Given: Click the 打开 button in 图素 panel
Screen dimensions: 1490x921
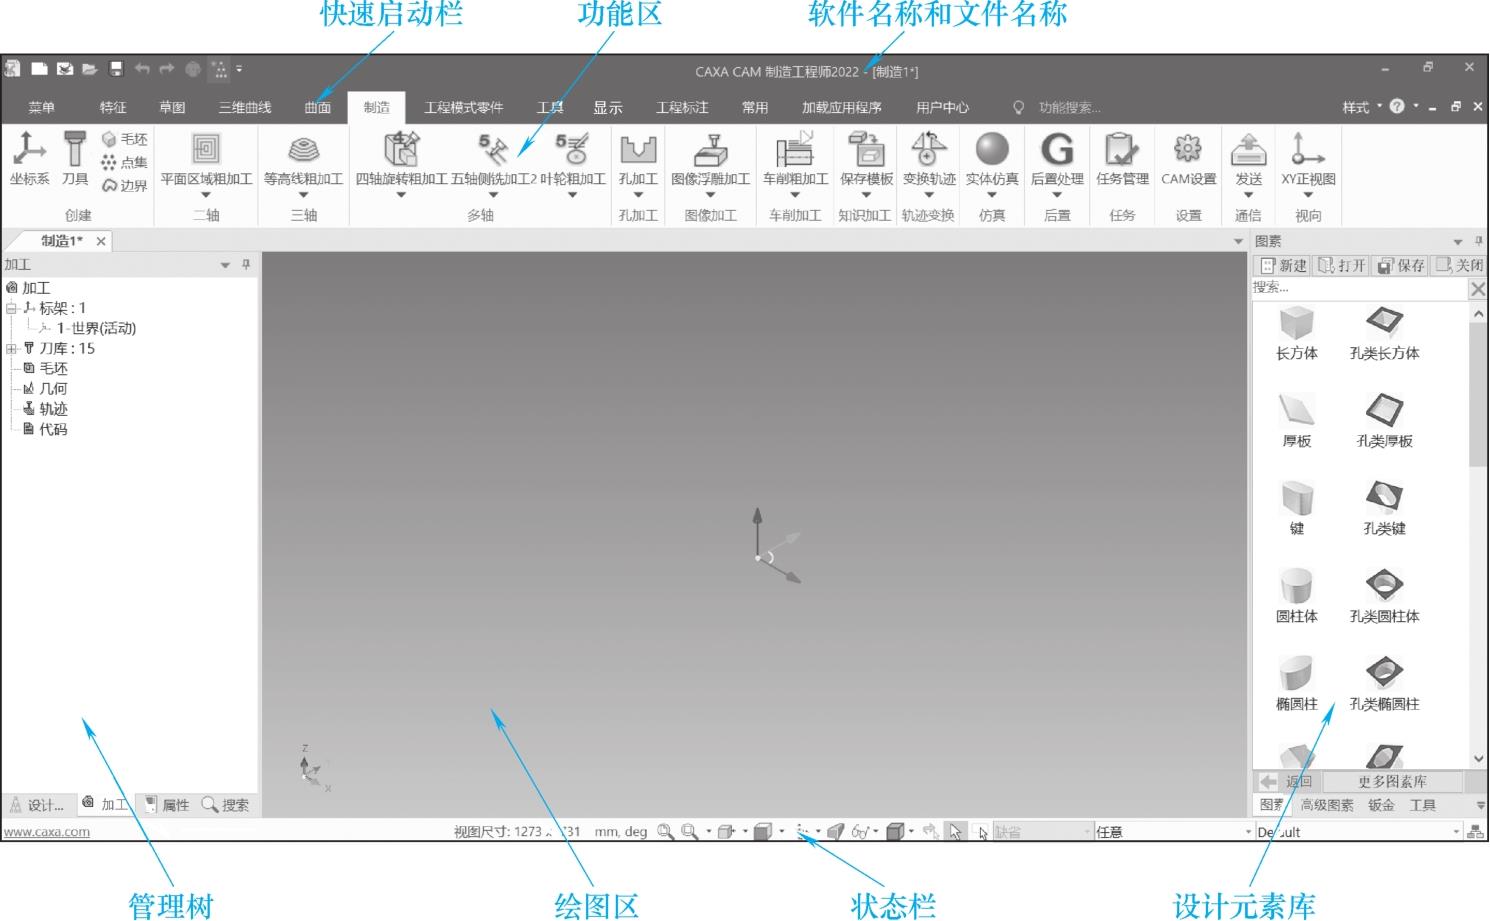Looking at the screenshot, I should click(1341, 265).
